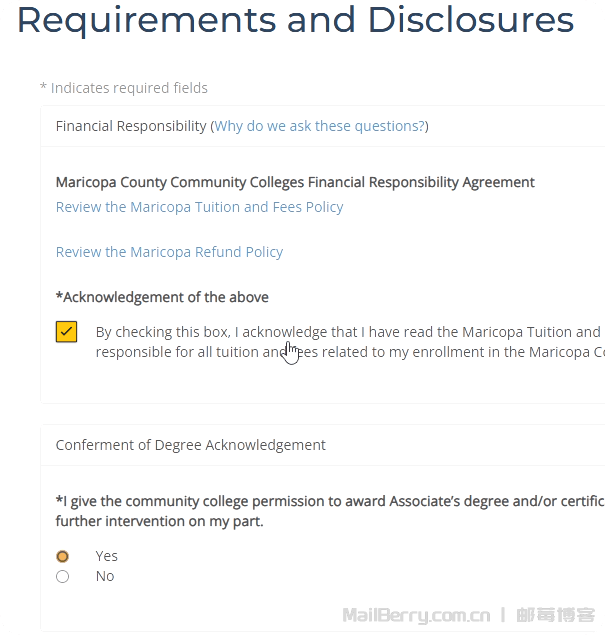605x635 pixels.
Task: Click the Conferment of Degree Acknowledgement header
Action: (190, 445)
